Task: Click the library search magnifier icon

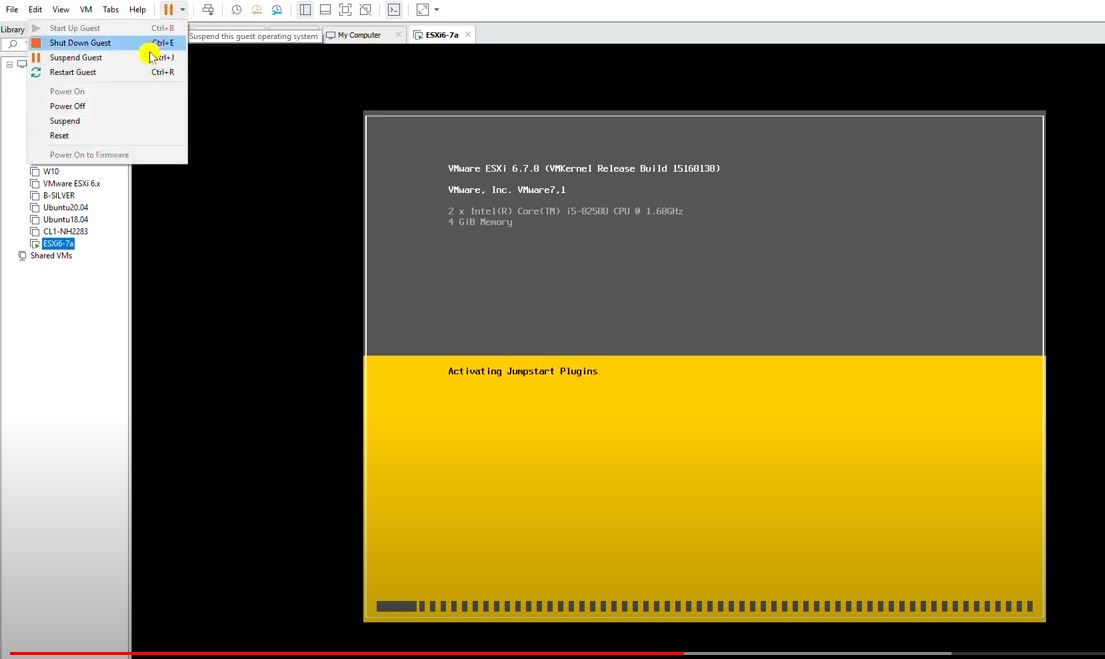Action: click(13, 44)
